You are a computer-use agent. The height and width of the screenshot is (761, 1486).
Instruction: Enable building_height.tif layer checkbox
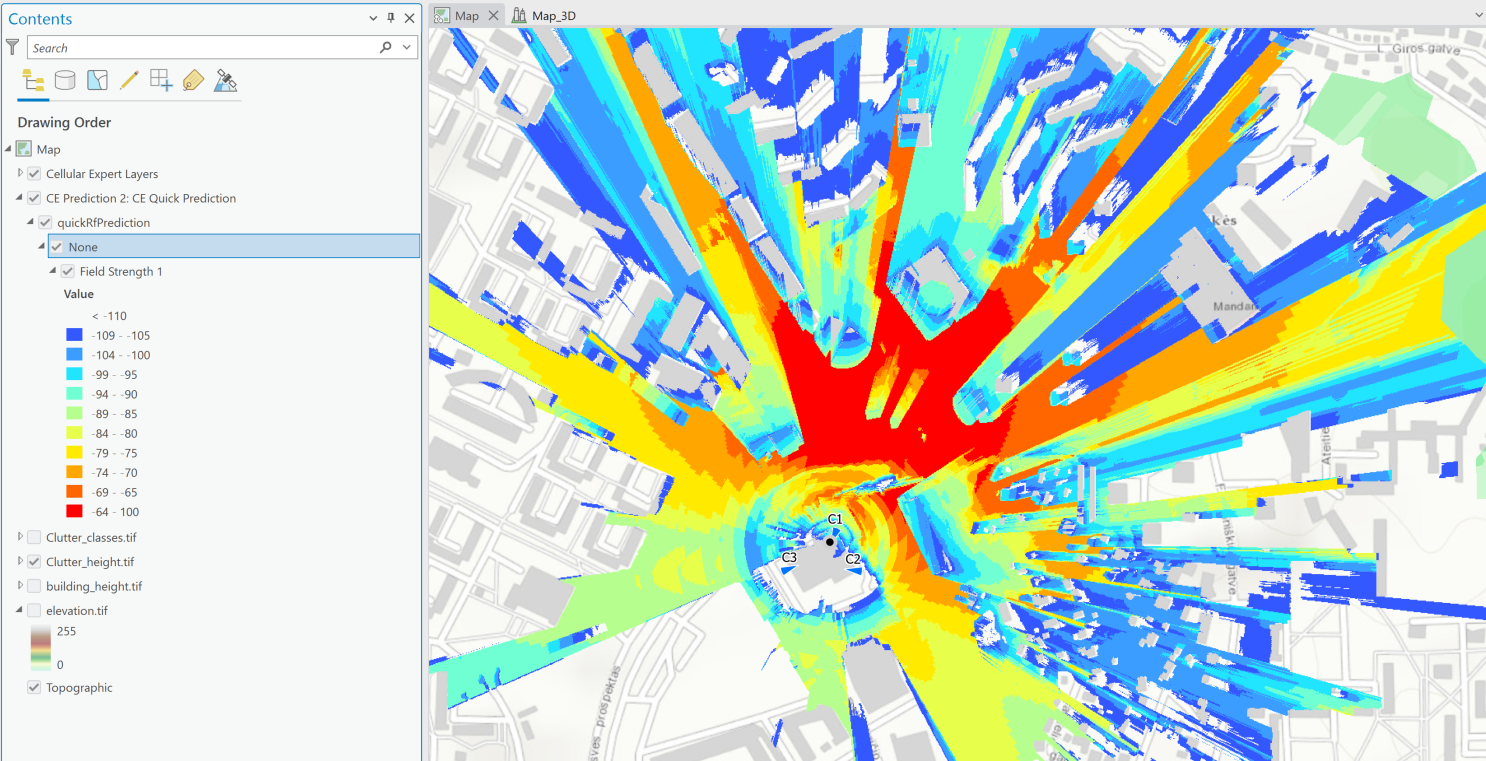click(34, 586)
